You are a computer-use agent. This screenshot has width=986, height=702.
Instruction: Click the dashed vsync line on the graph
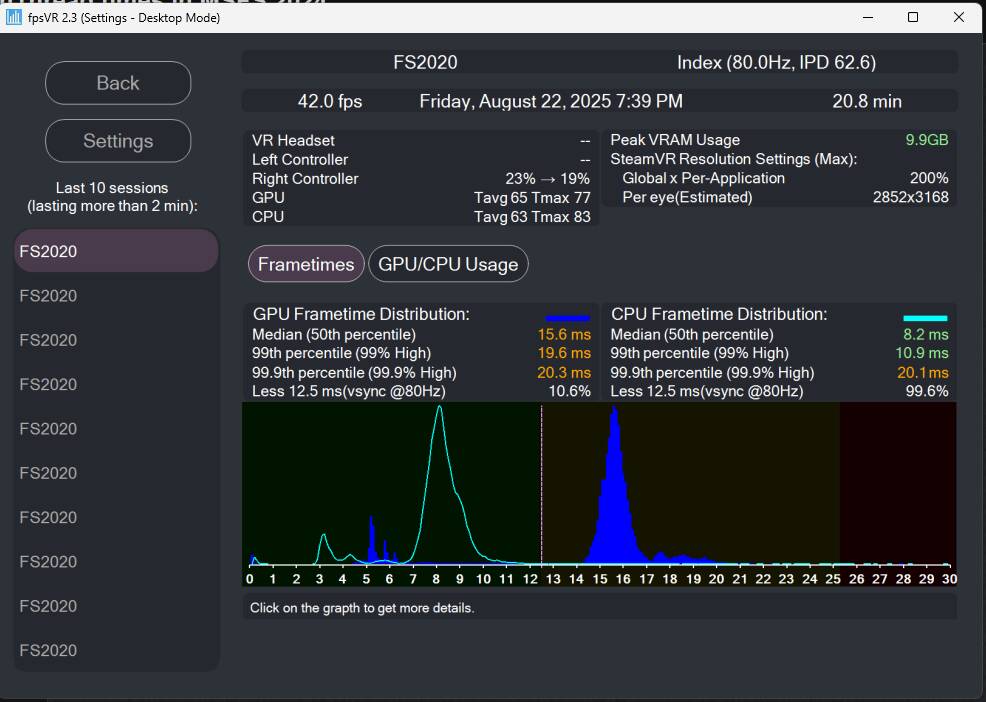coord(541,484)
